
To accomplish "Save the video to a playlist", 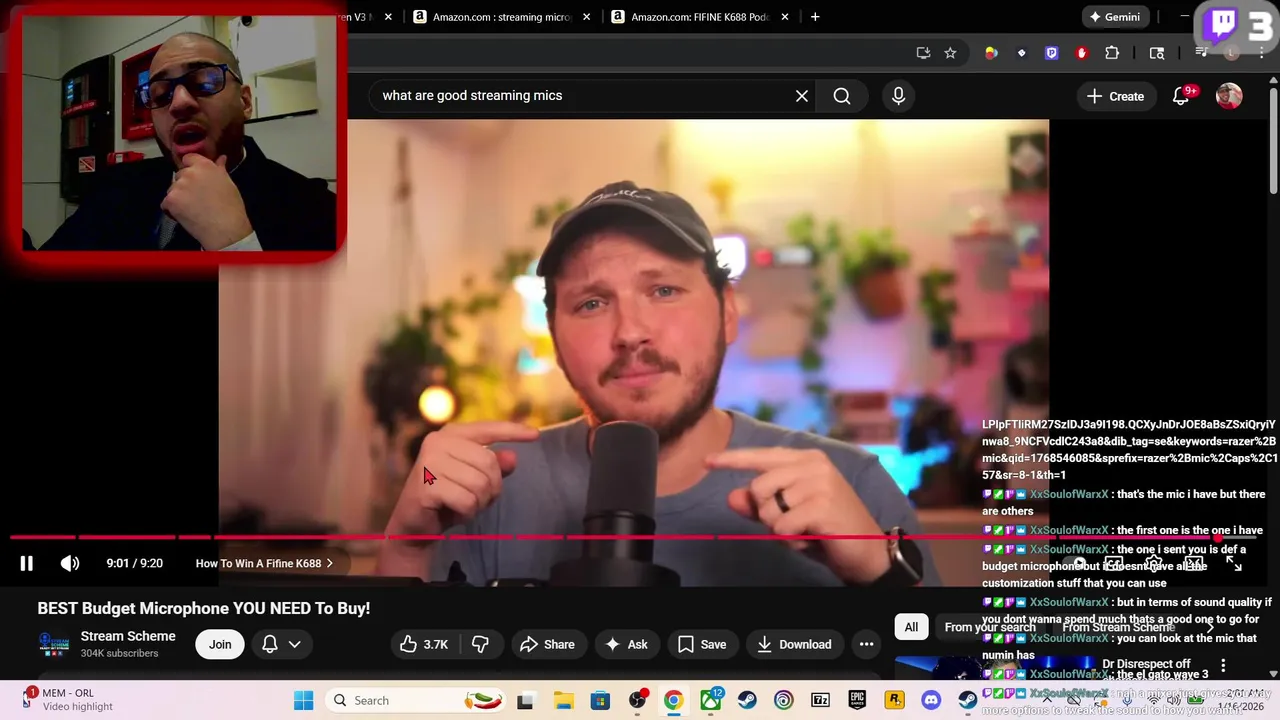I will click(702, 645).
